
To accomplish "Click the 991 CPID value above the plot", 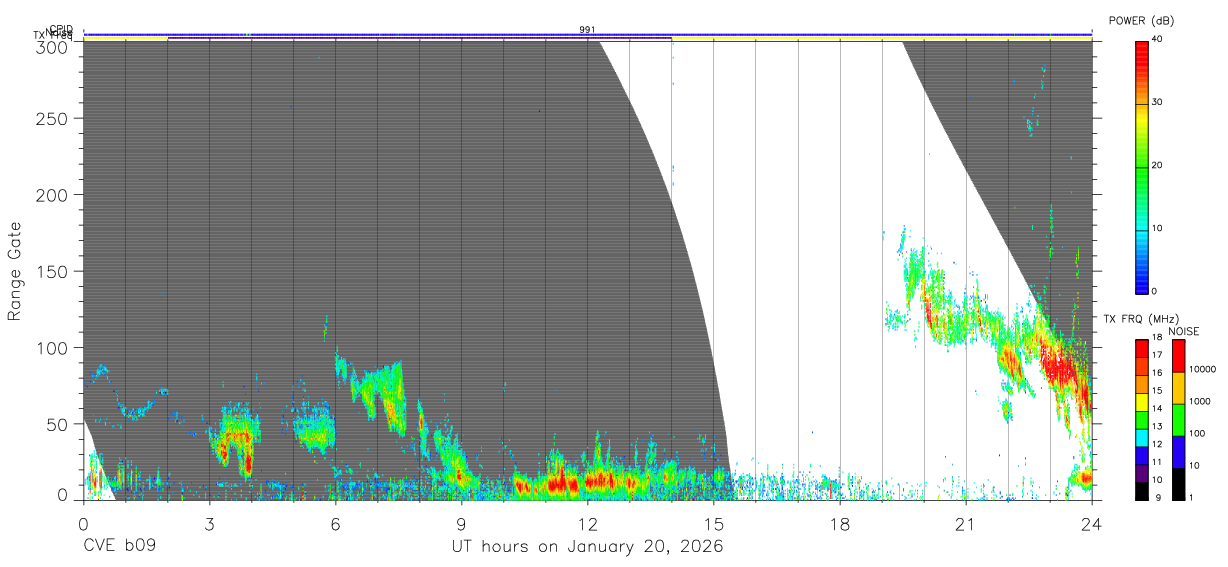I will point(588,30).
